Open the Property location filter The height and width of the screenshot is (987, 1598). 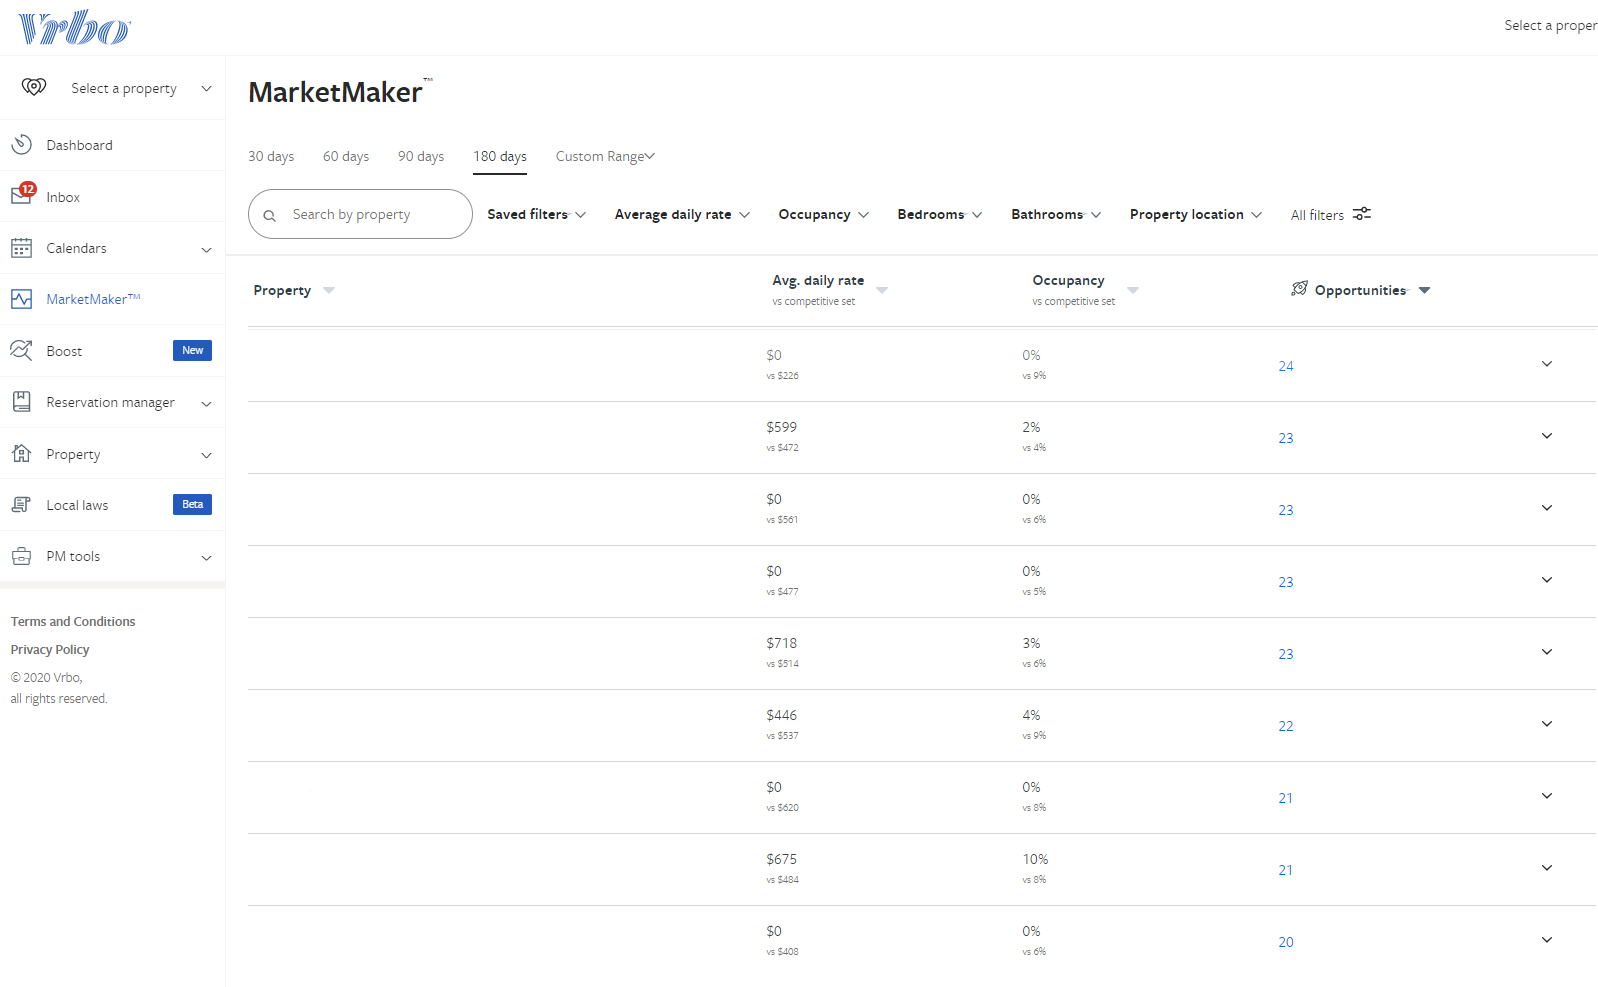pos(1196,214)
